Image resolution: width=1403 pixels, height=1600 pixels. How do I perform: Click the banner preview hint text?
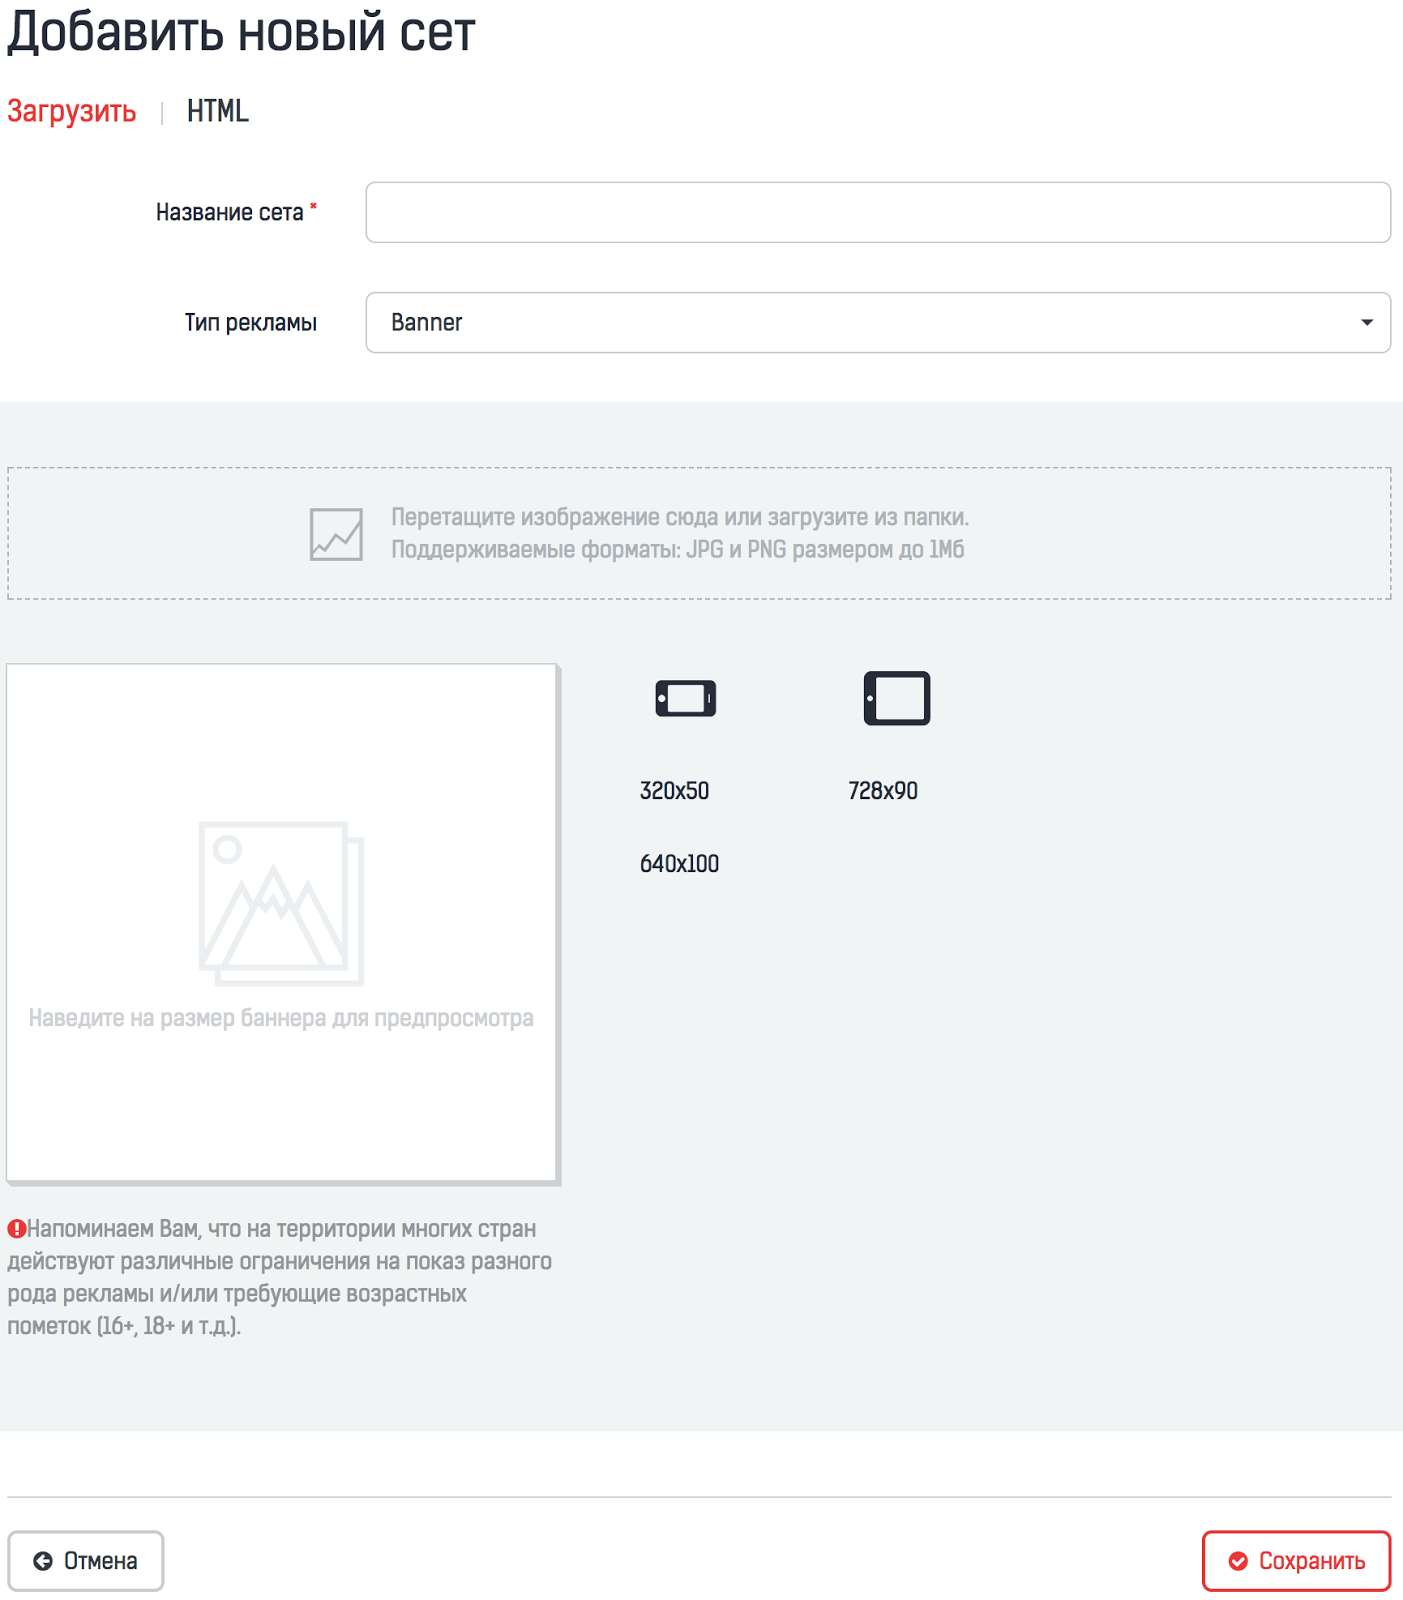(x=281, y=1018)
